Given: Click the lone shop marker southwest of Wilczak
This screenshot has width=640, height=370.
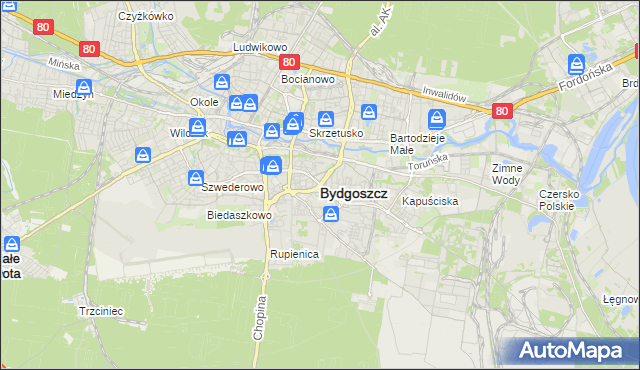Looking at the screenshot, I should click(x=142, y=155).
